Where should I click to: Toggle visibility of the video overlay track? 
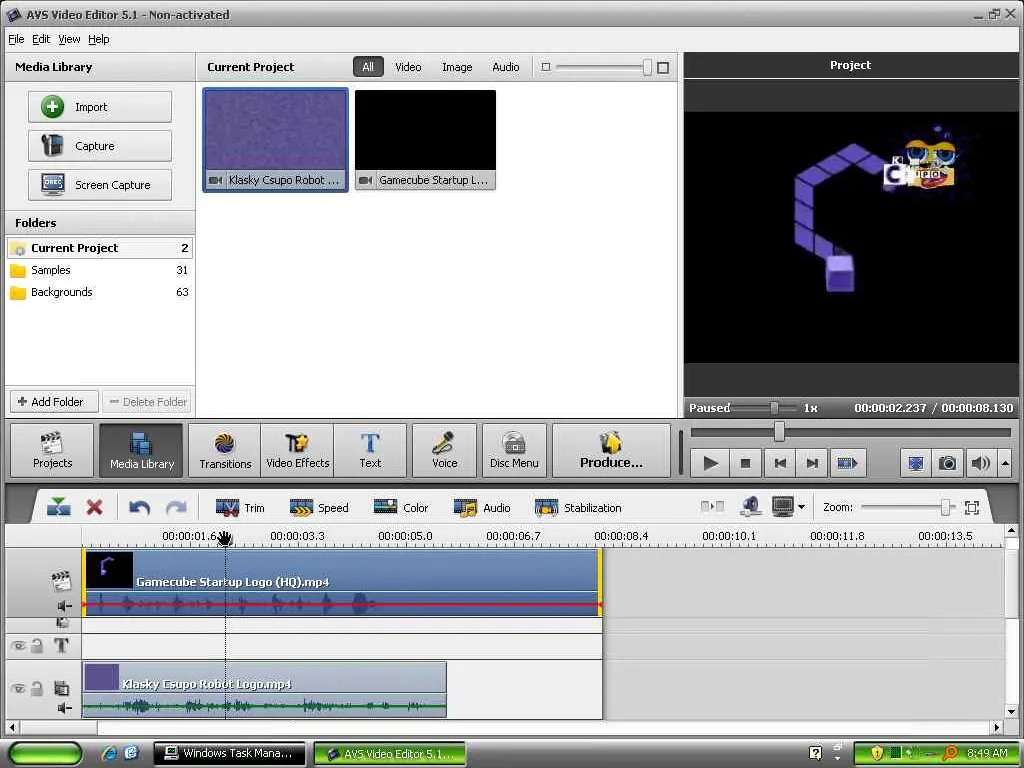click(x=18, y=688)
